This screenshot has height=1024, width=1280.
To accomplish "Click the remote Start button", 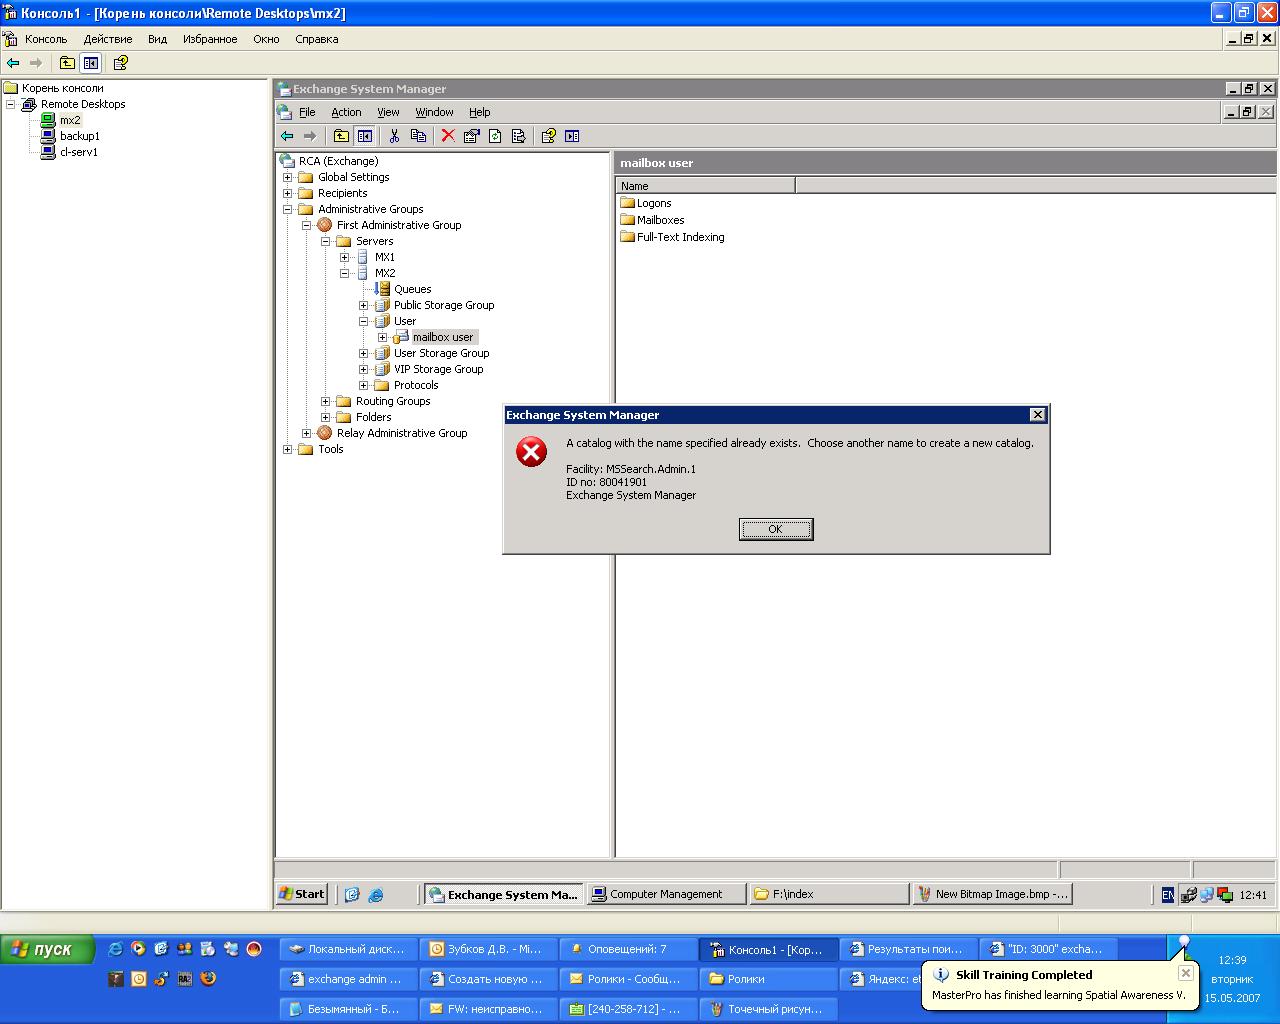I will click(302, 894).
